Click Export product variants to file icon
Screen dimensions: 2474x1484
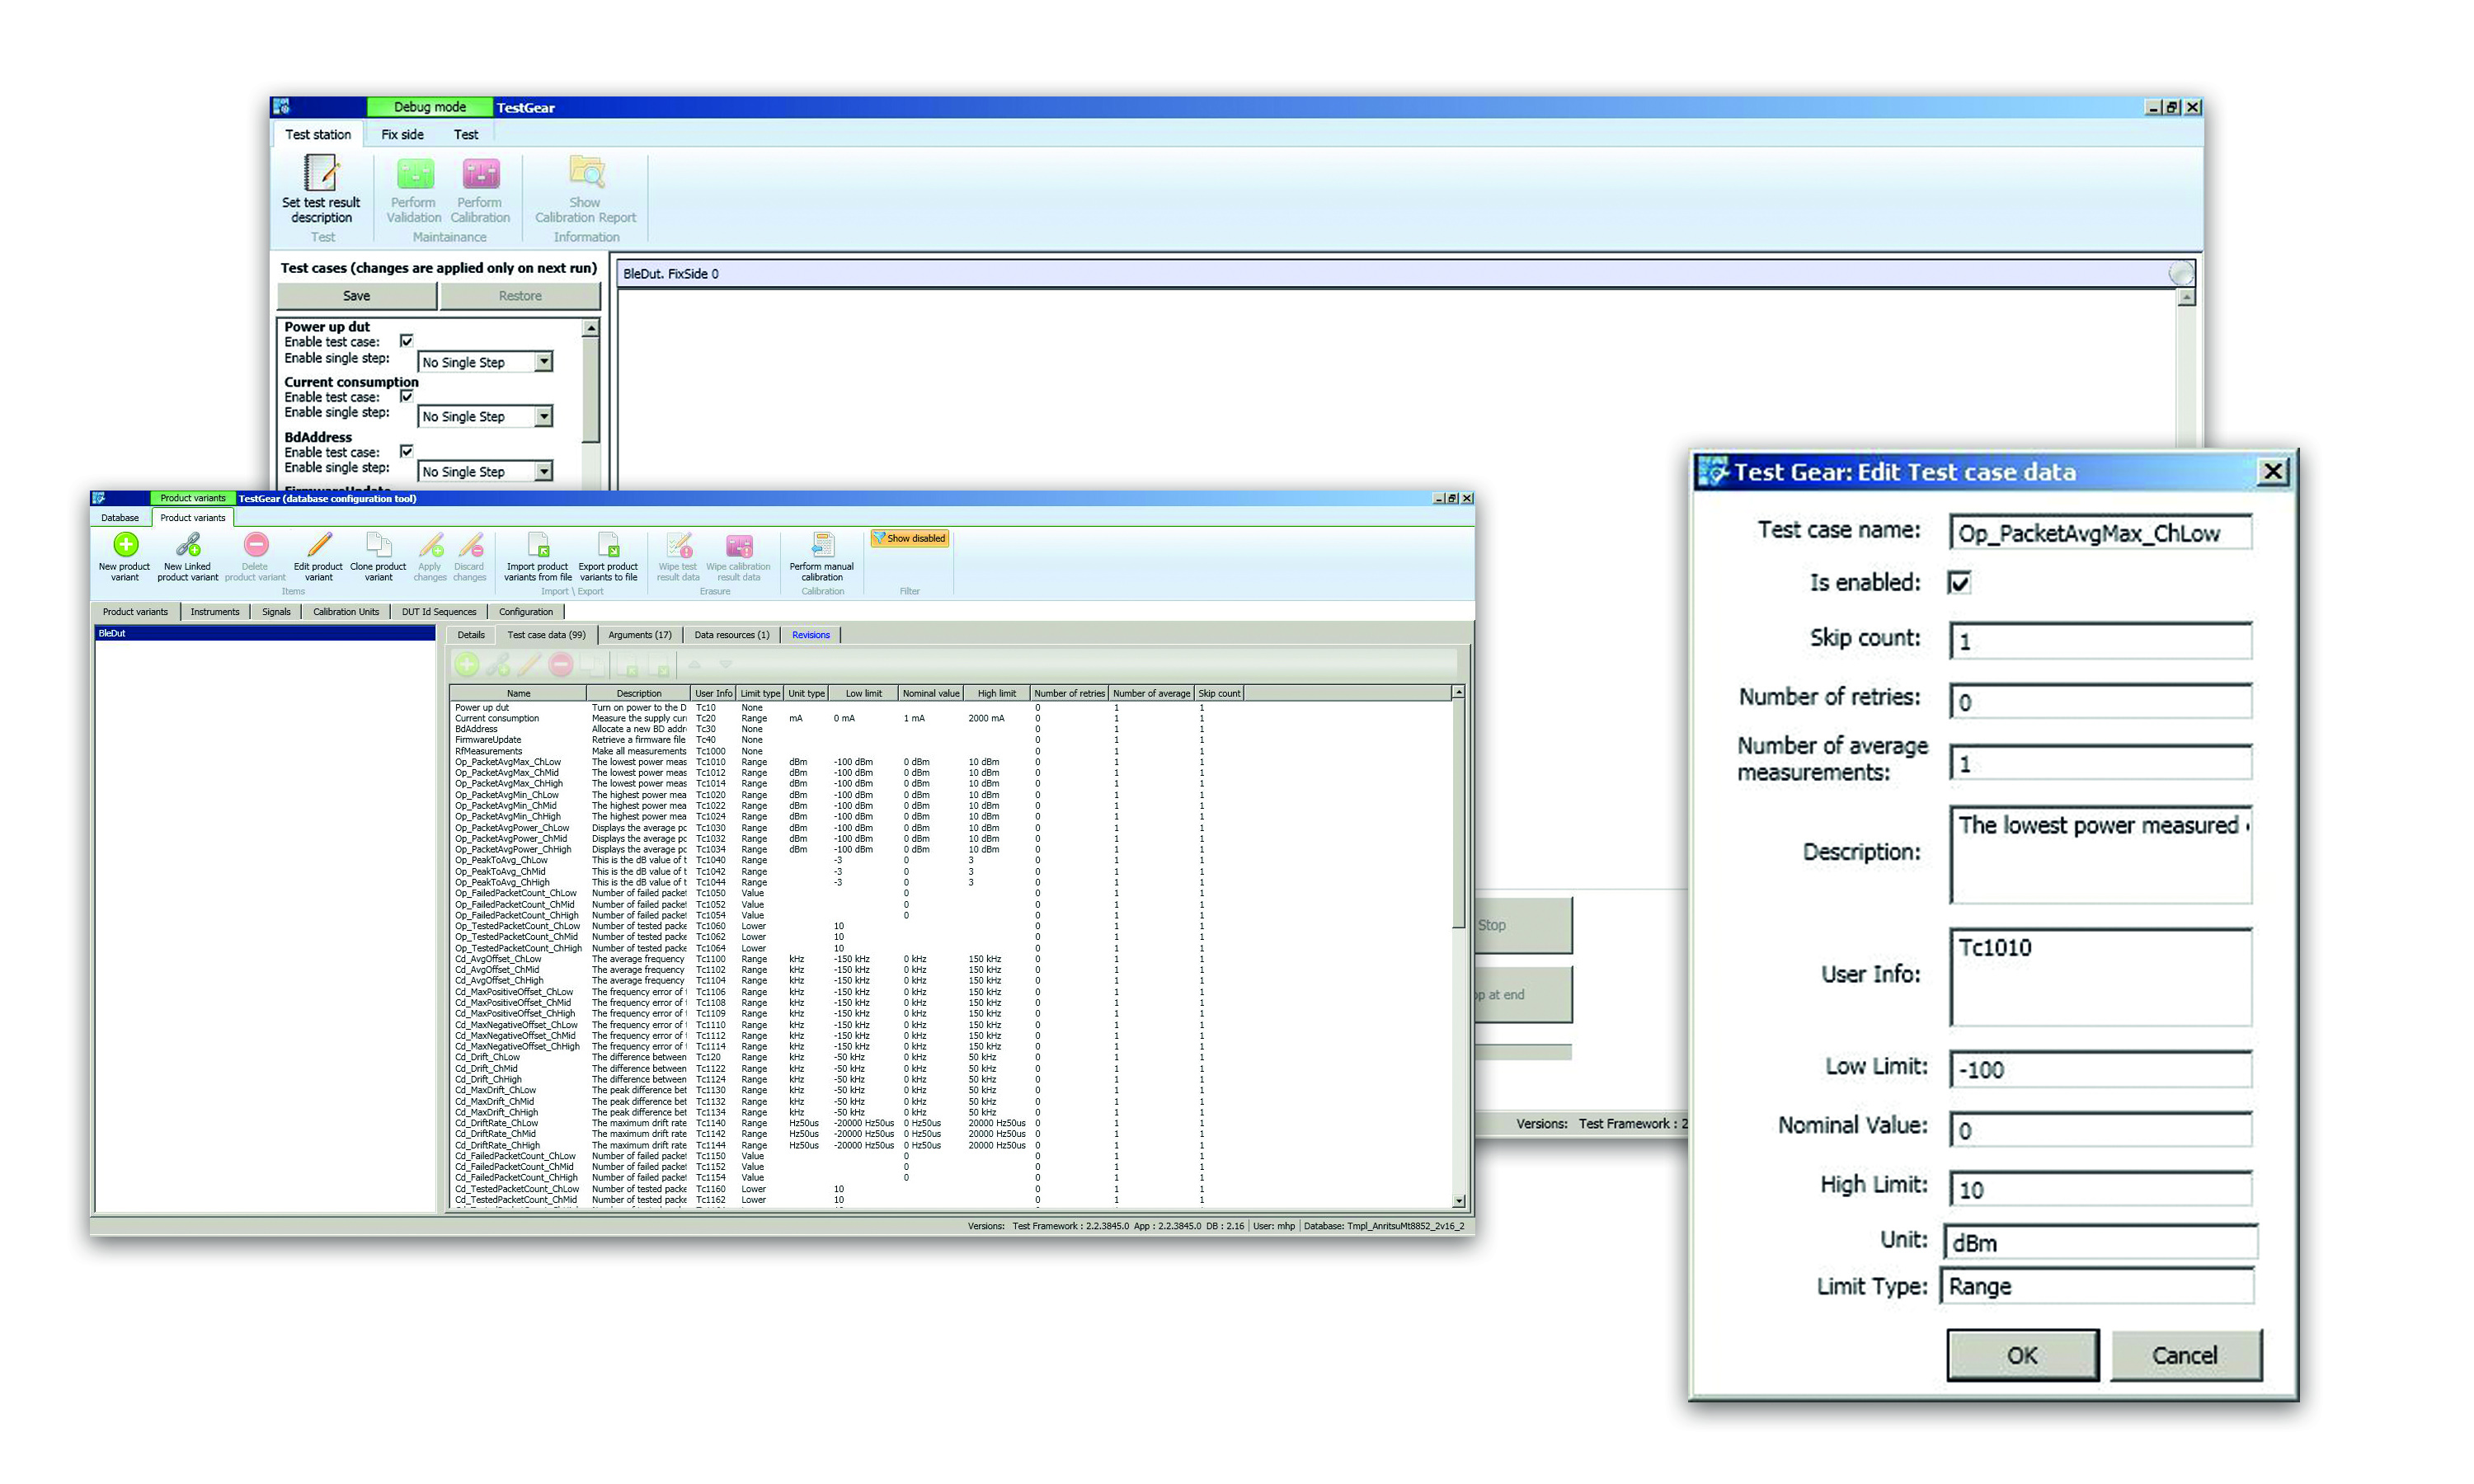pos(608,544)
